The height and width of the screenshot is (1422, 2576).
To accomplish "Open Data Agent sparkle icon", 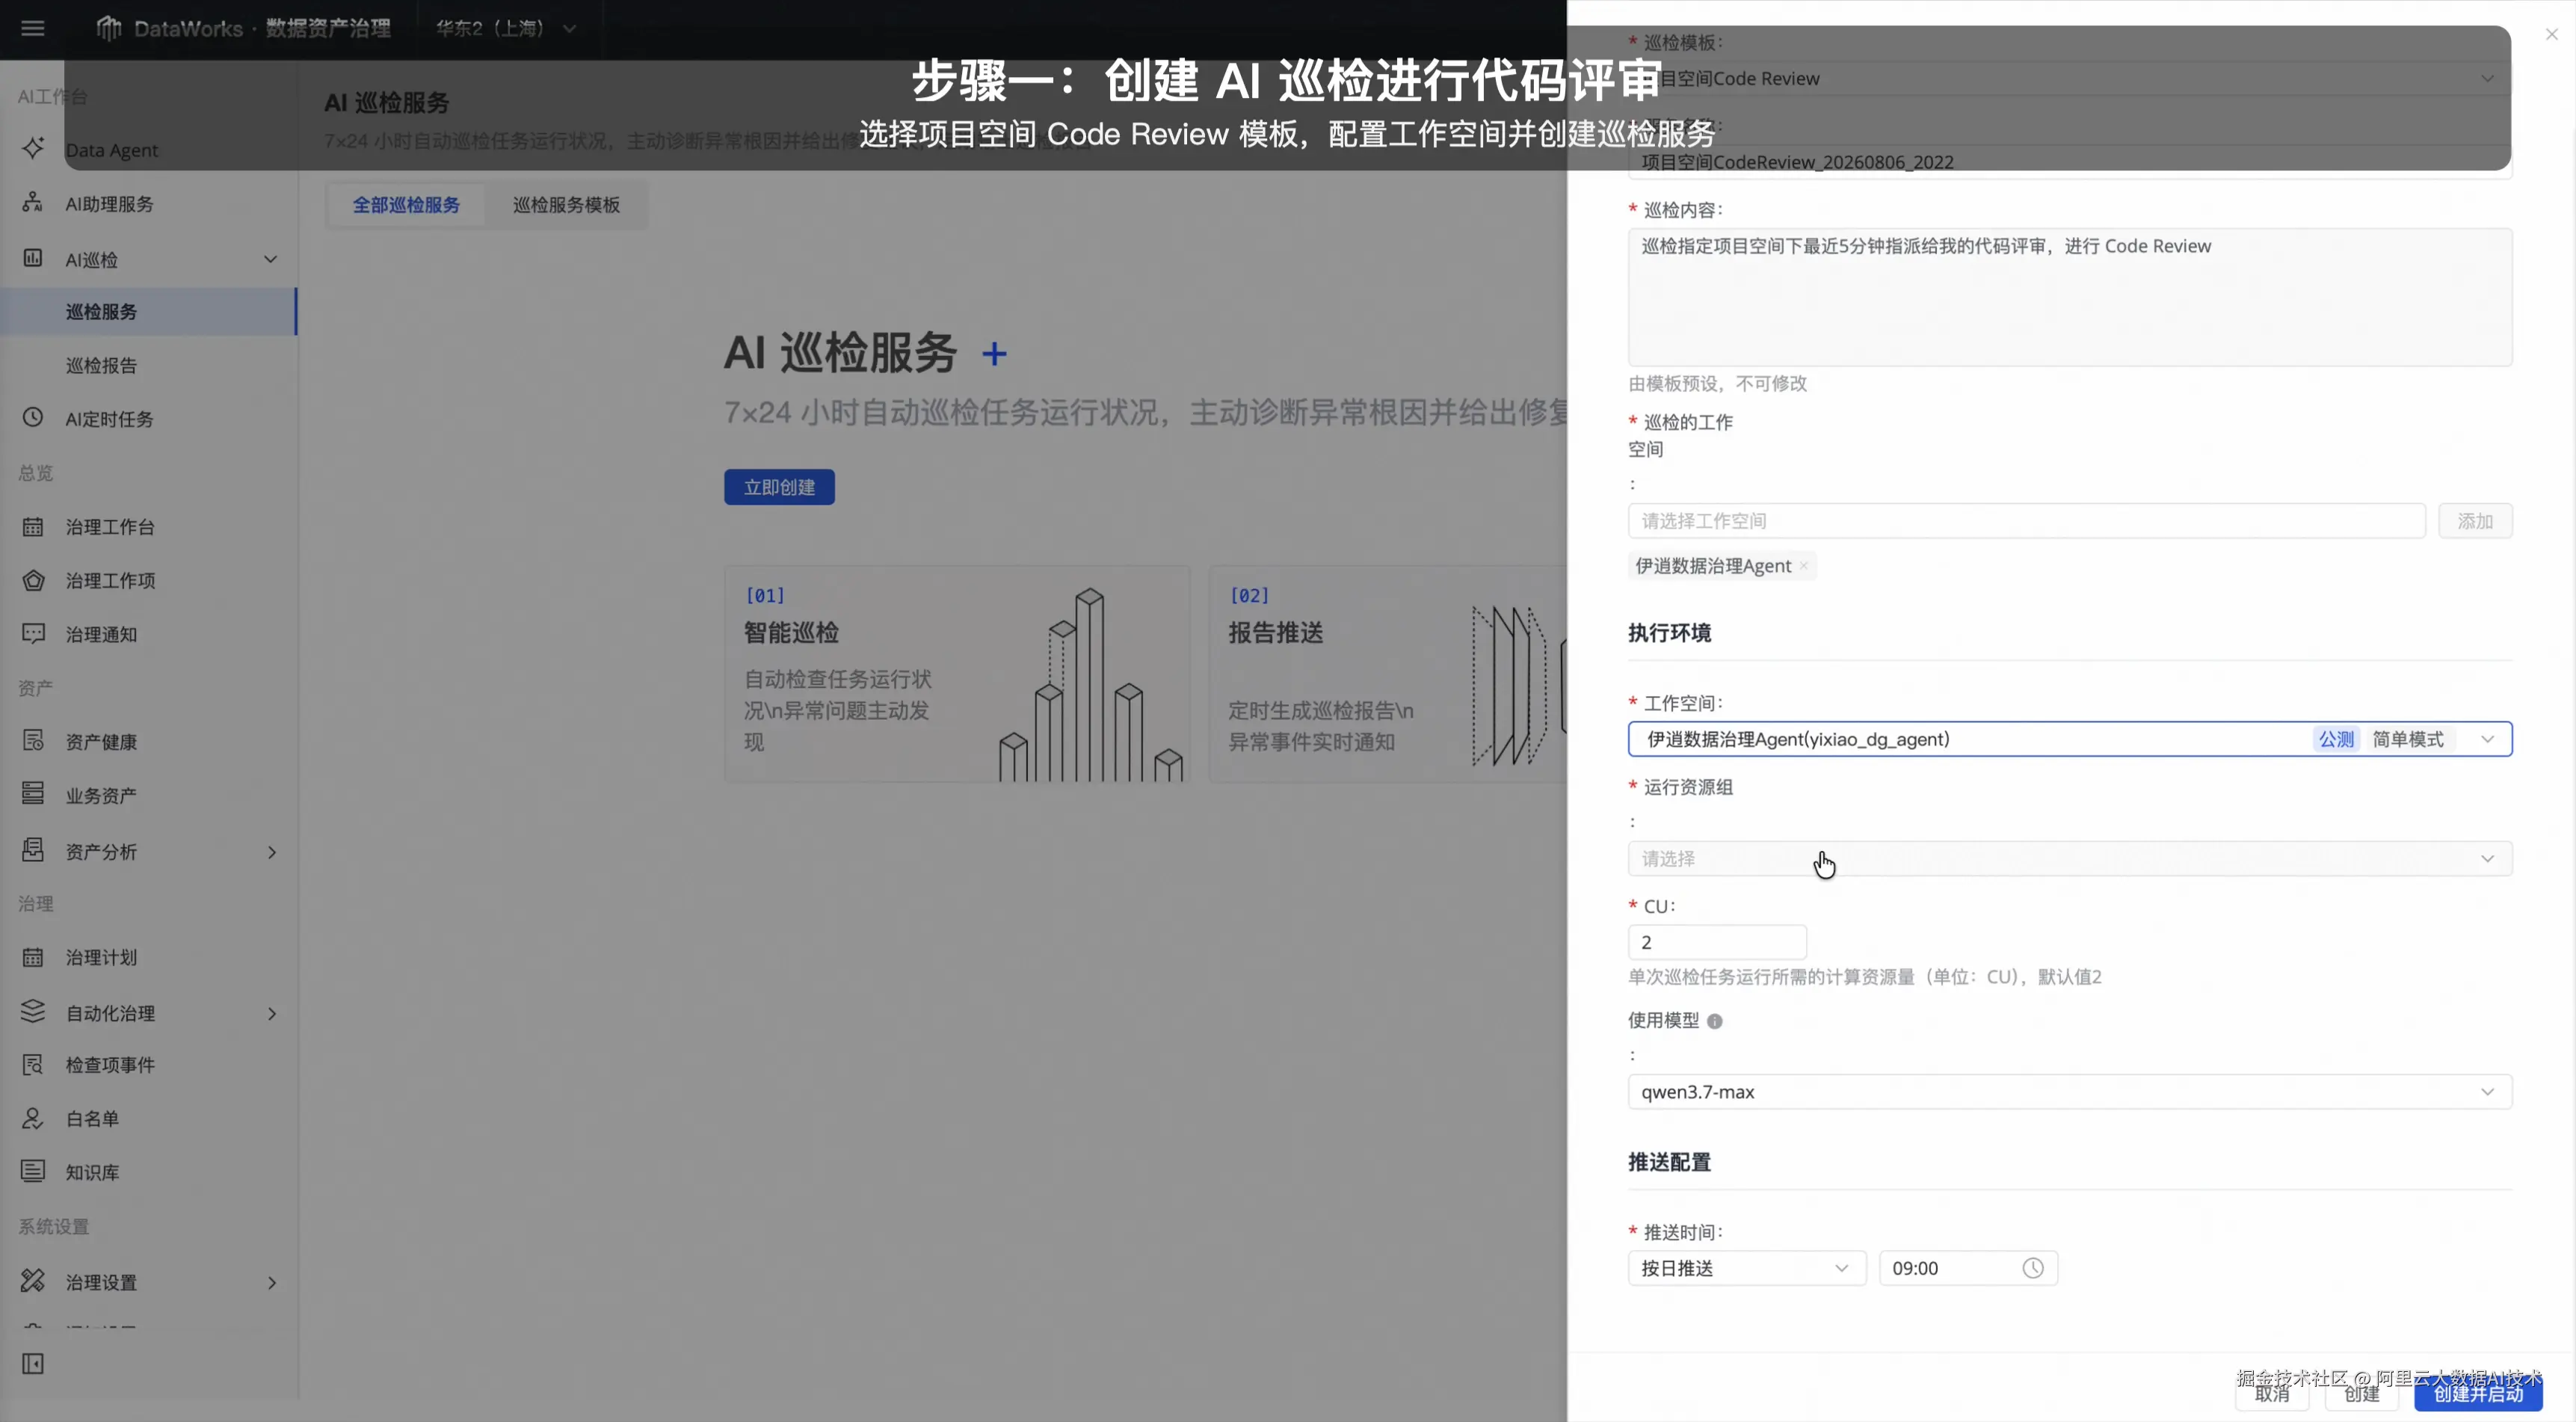I will coord(33,148).
